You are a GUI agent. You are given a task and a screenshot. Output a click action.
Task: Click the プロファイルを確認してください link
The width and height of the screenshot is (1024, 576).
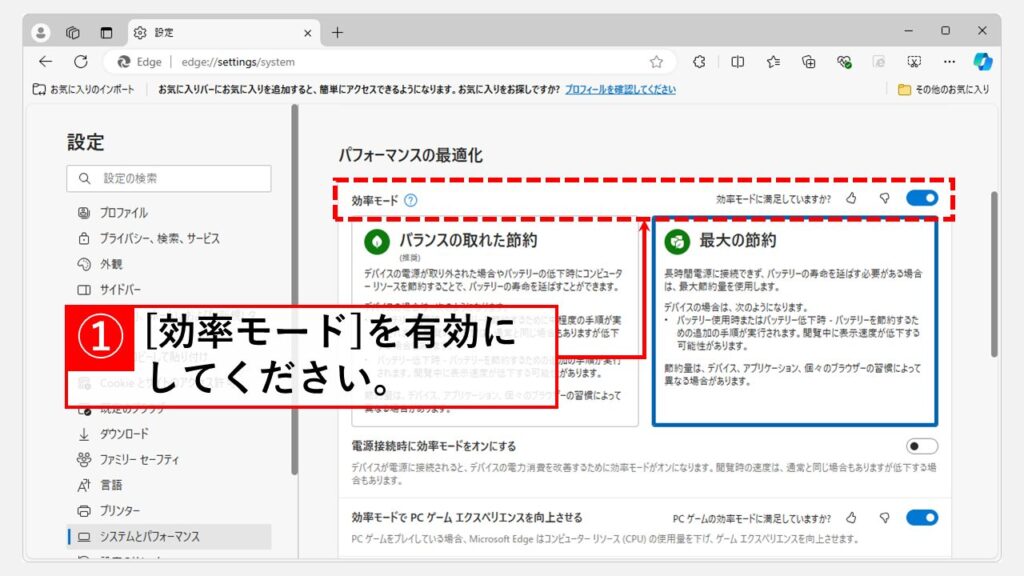[x=620, y=89]
